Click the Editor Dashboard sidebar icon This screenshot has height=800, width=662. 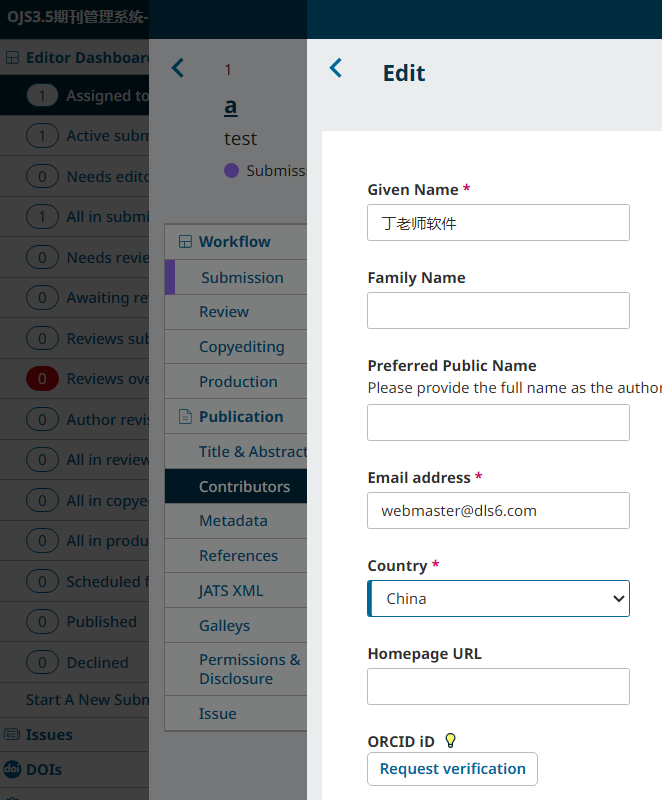pos(13,58)
